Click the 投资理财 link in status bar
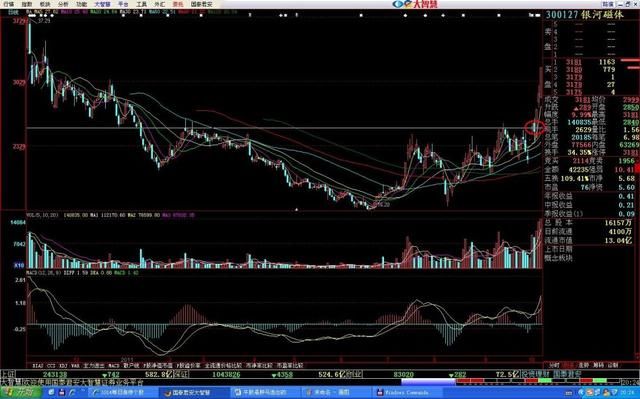This screenshot has height=399, width=640. [536, 374]
